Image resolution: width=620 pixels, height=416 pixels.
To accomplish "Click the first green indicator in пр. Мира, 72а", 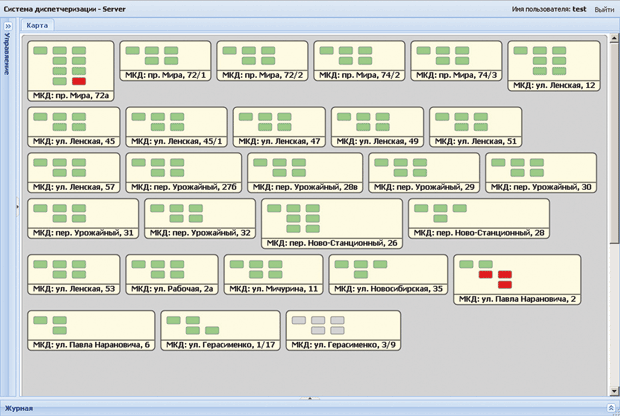I will click(40, 51).
